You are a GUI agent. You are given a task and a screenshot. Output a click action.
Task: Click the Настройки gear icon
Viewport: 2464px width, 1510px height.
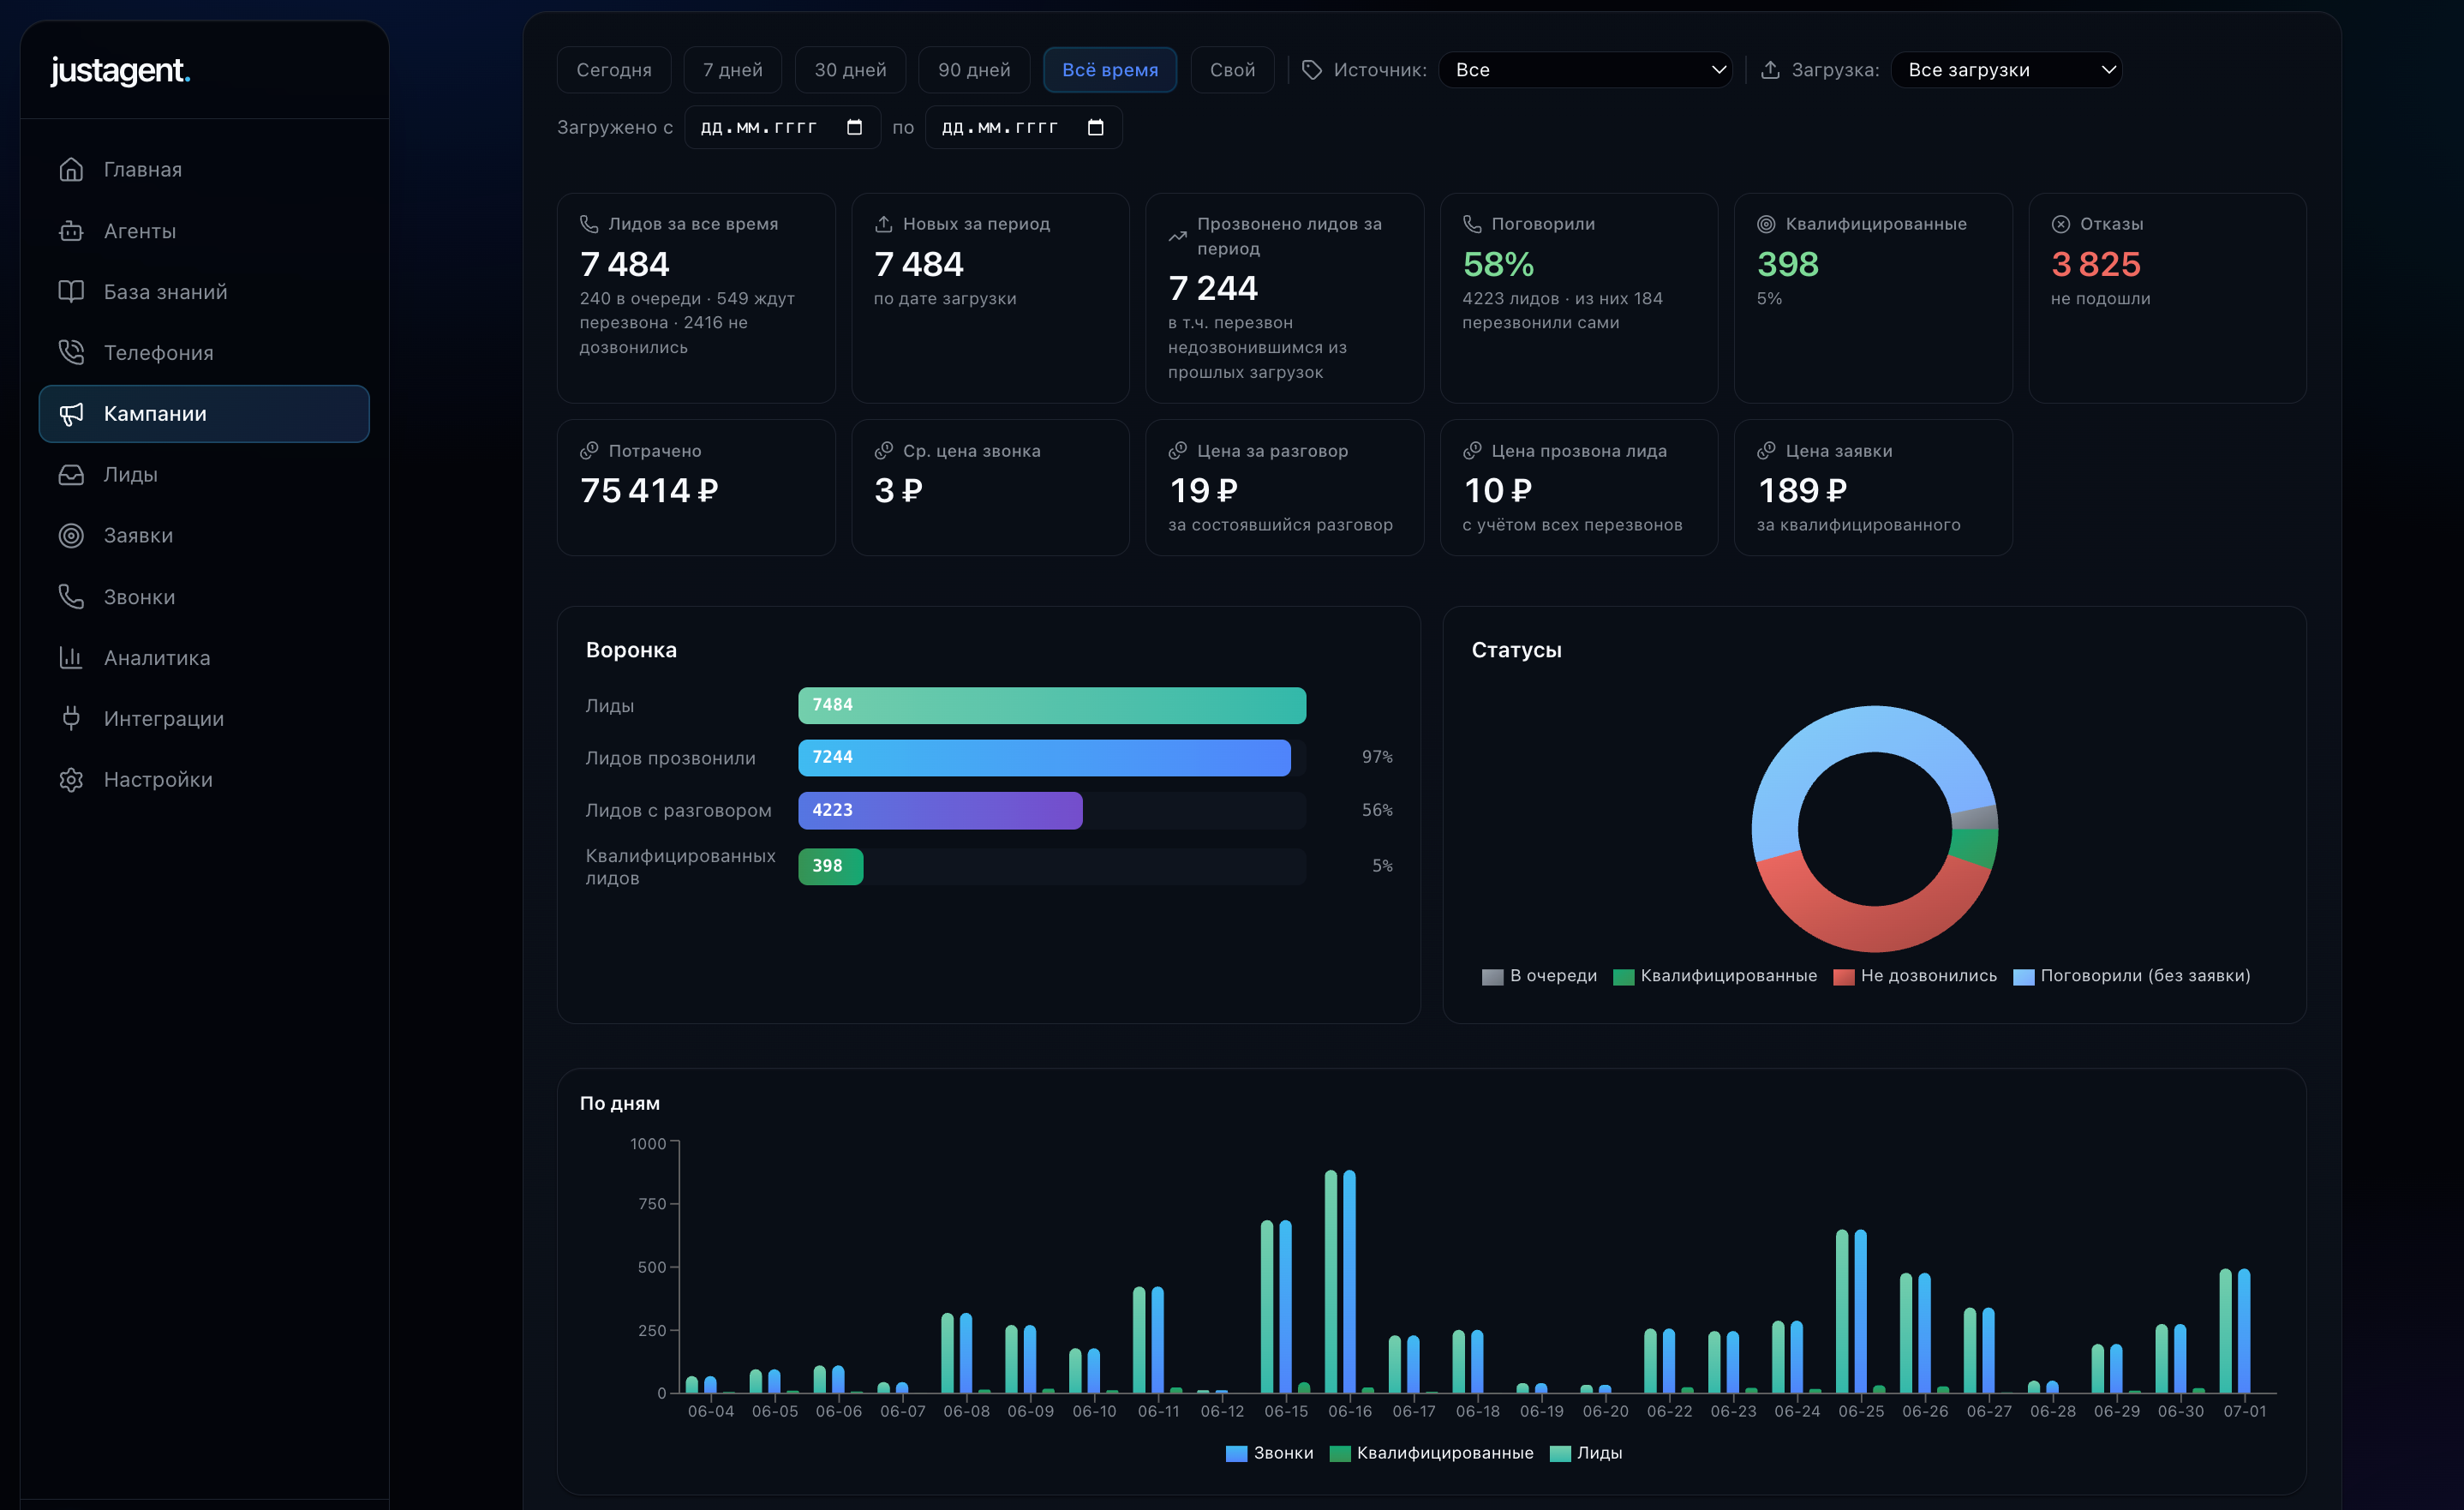pos(71,780)
